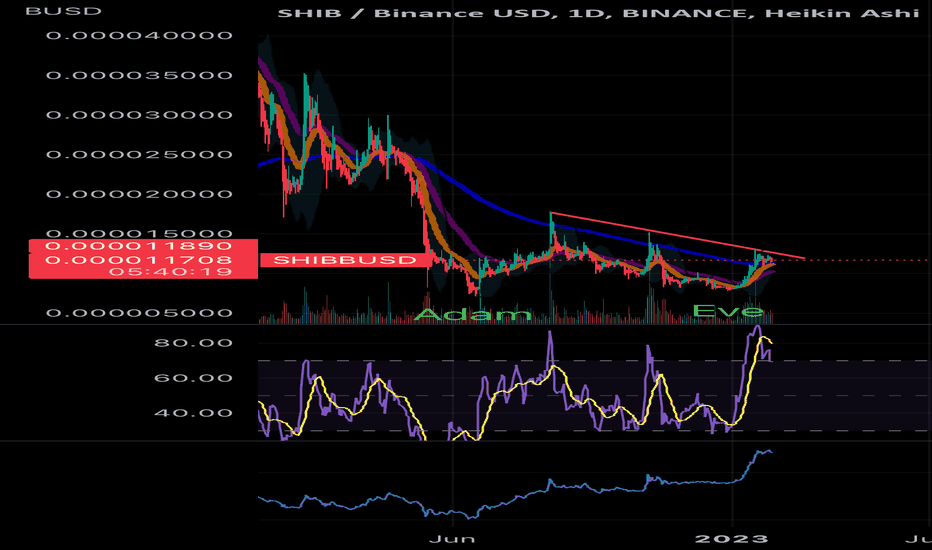932x550 pixels.
Task: Click the 80.00 RSI scale label
Action: coord(193,343)
